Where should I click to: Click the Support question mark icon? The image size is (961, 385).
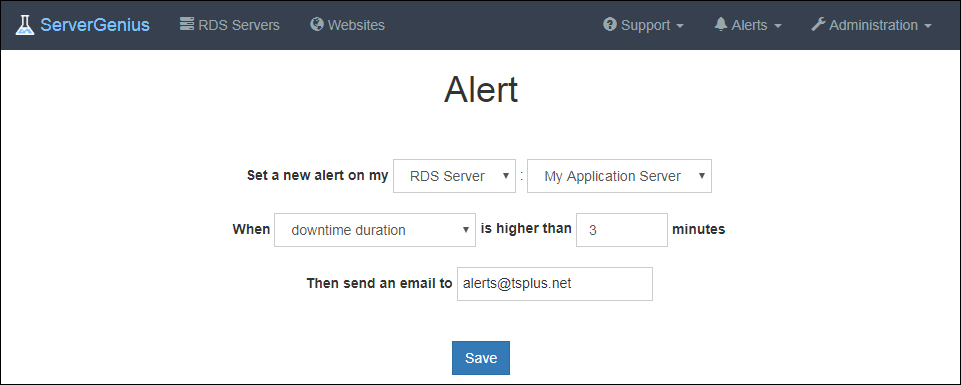point(609,25)
